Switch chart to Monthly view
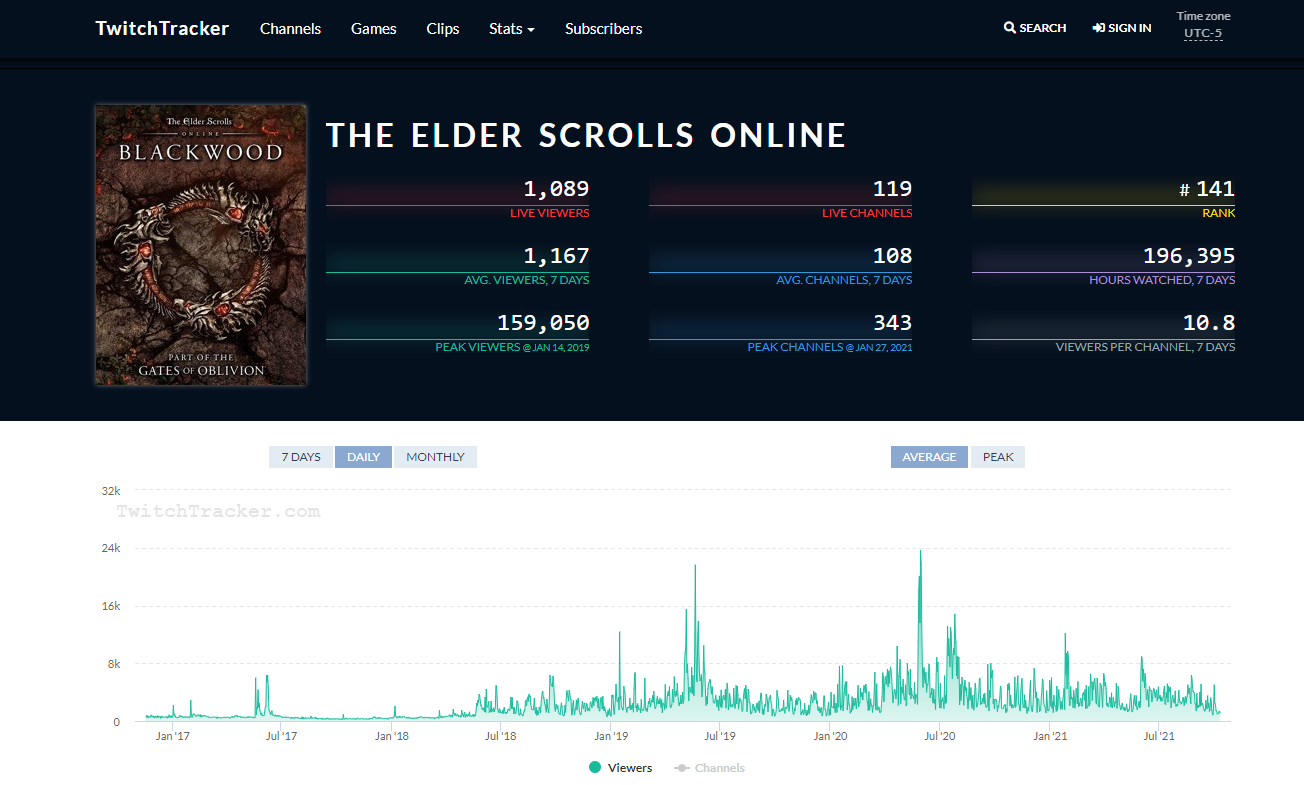1304x785 pixels. point(435,457)
